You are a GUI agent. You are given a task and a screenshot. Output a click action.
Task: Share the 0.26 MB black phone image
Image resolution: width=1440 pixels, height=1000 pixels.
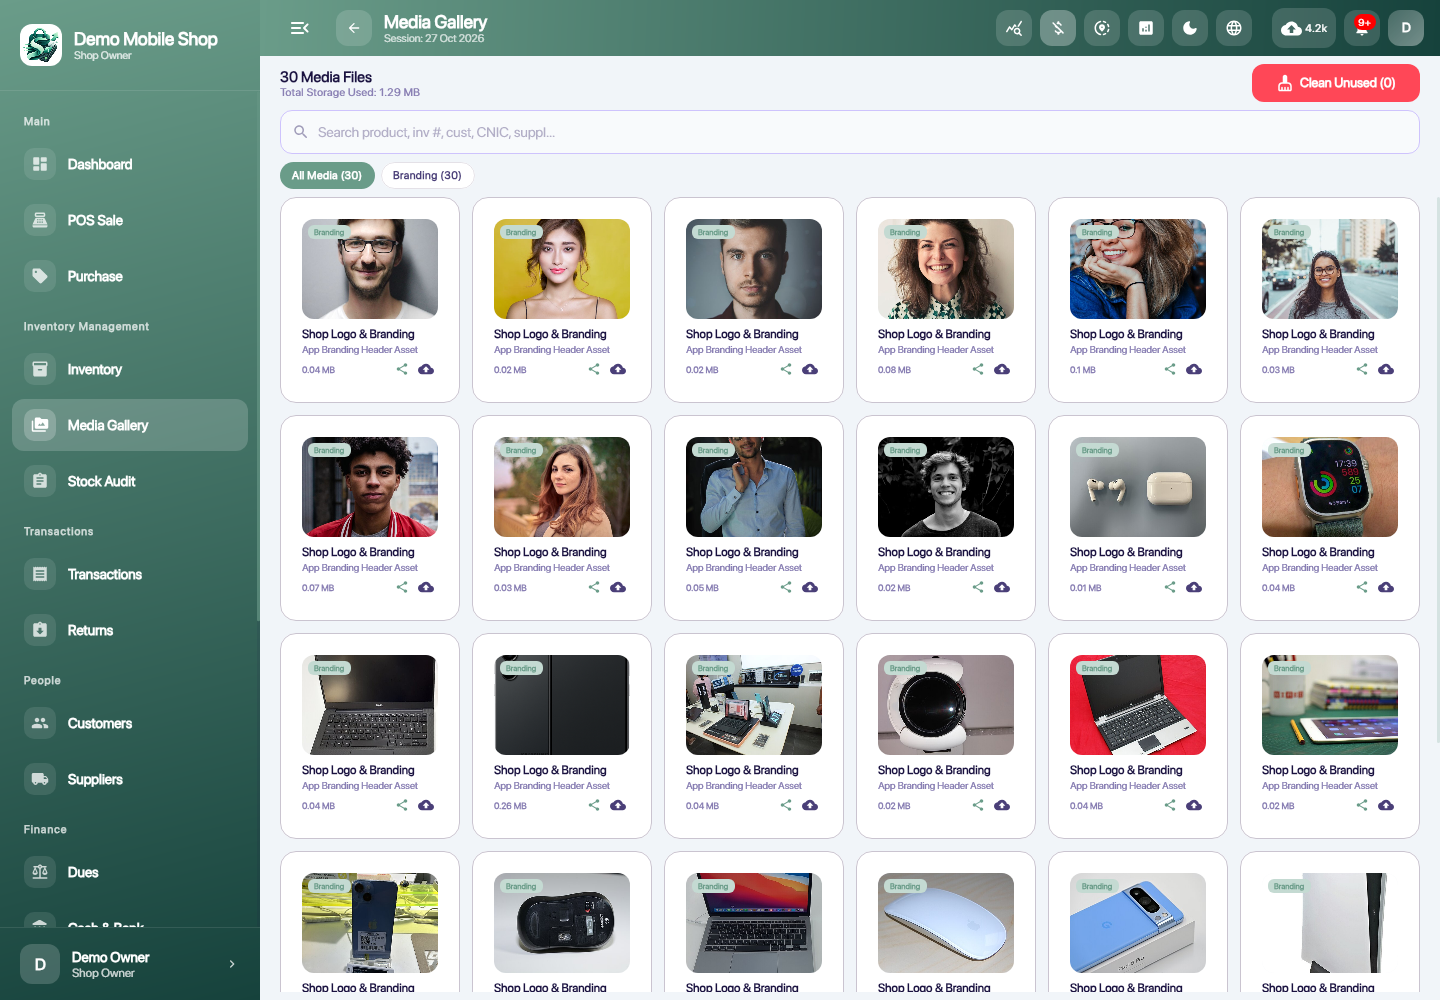click(x=594, y=805)
